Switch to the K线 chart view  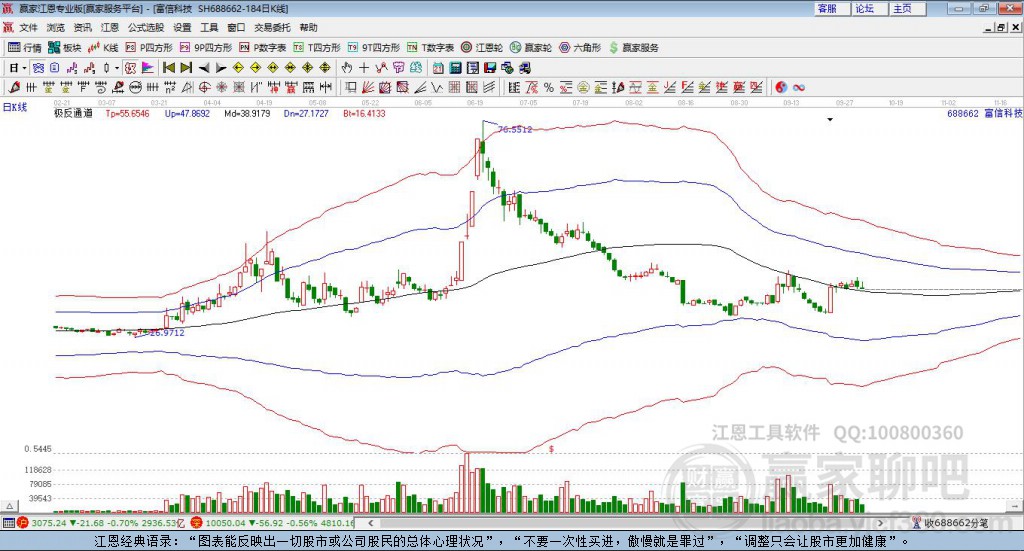(x=103, y=48)
